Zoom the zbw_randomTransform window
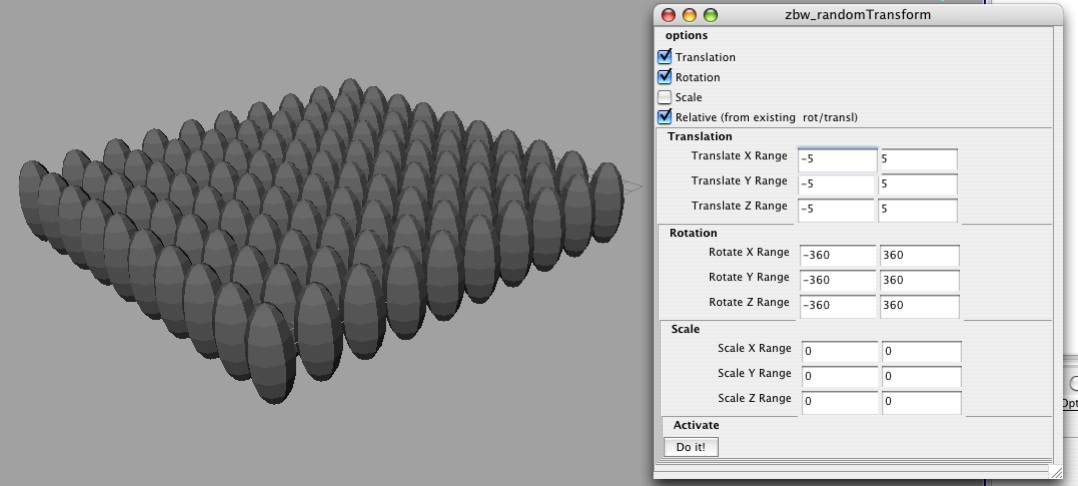 [x=710, y=14]
